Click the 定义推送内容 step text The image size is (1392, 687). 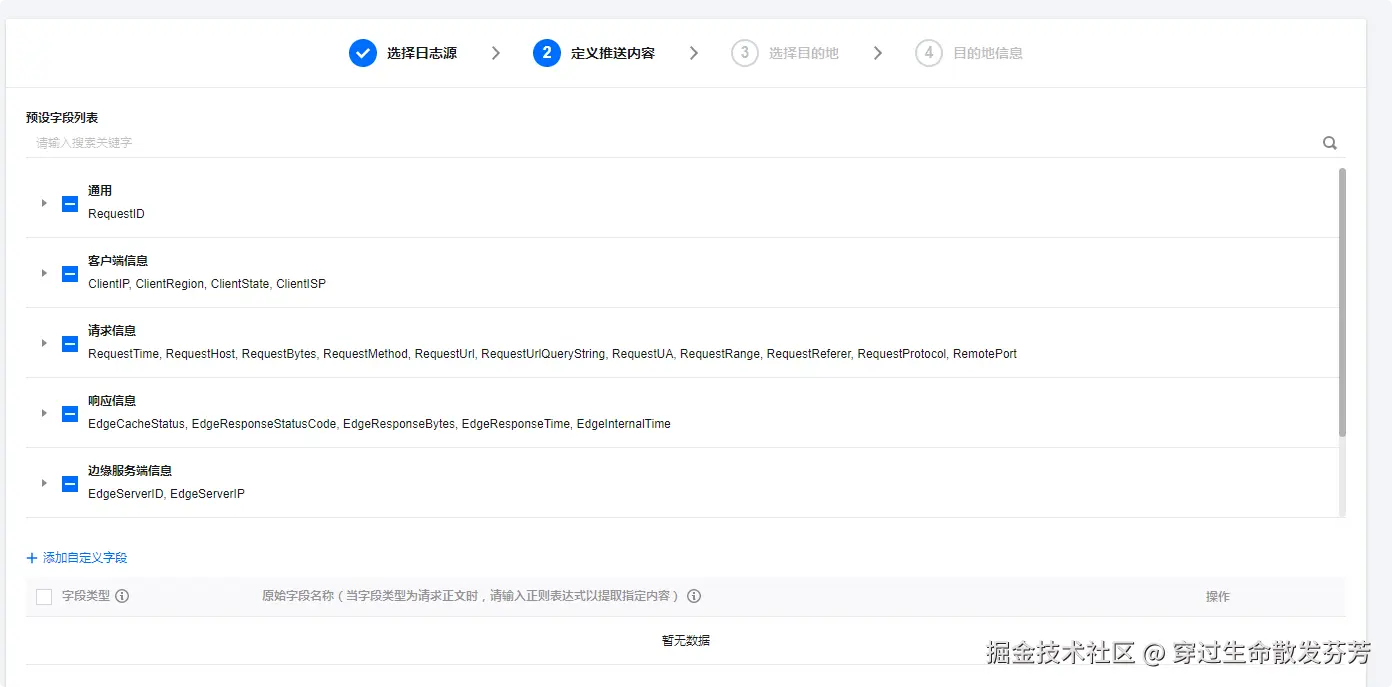click(x=611, y=52)
